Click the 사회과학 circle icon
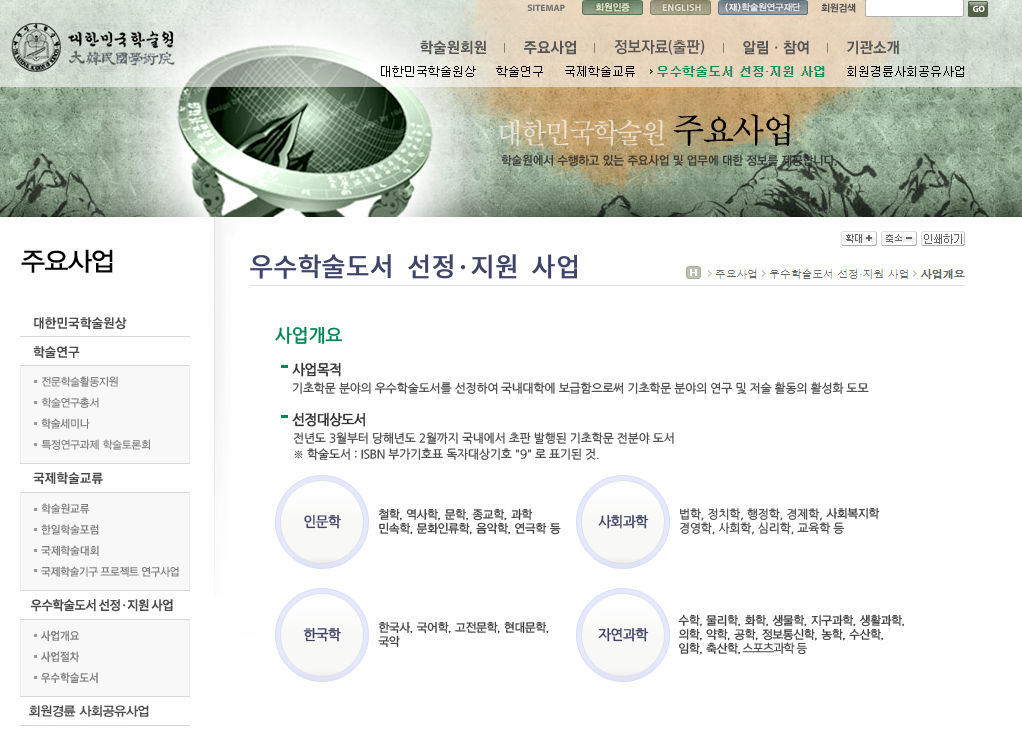1022x733 pixels. [x=622, y=522]
